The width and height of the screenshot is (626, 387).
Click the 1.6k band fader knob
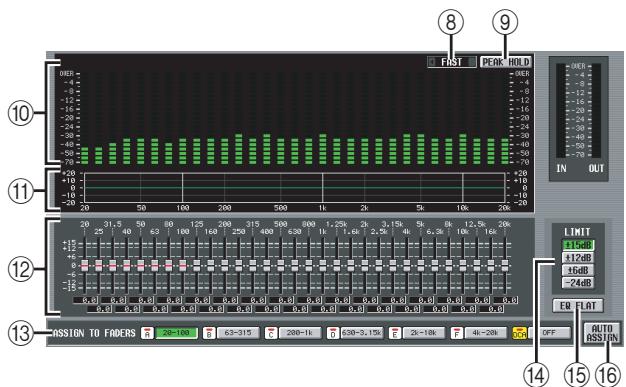351,266
